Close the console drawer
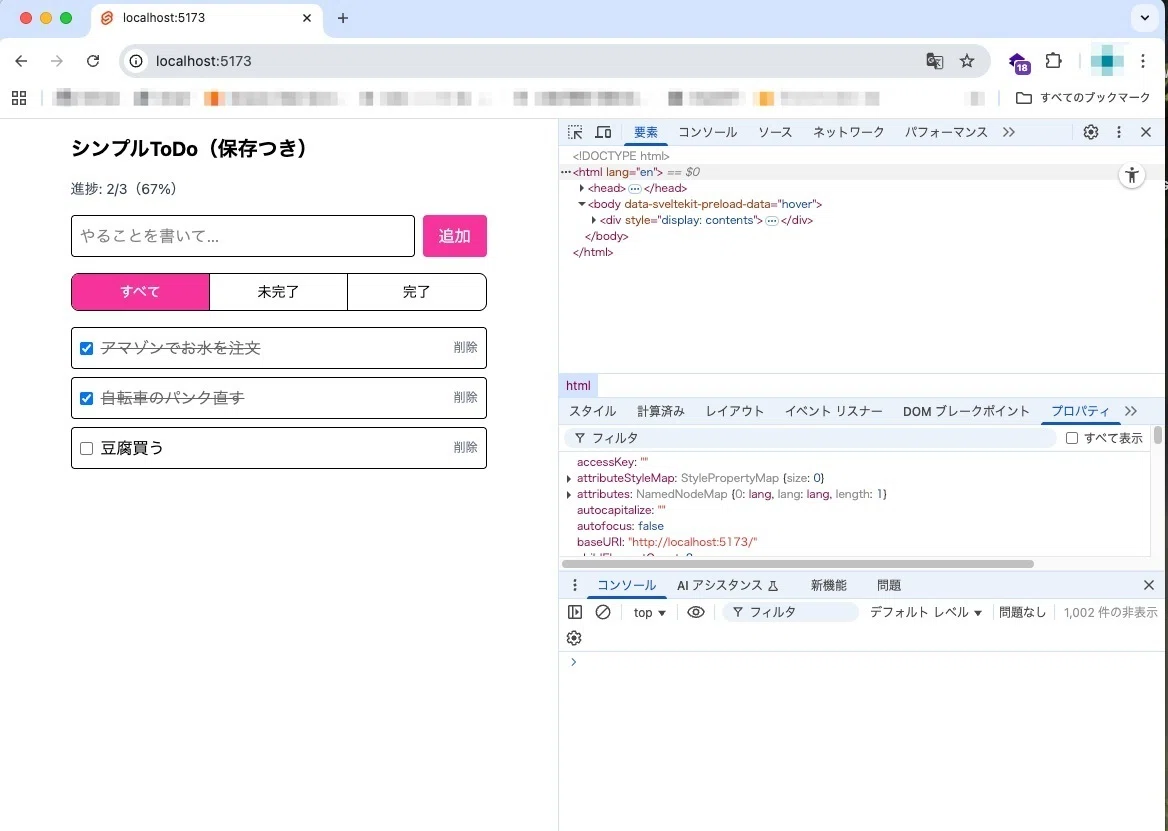Viewport: 1168px width, 831px height. (x=1149, y=585)
